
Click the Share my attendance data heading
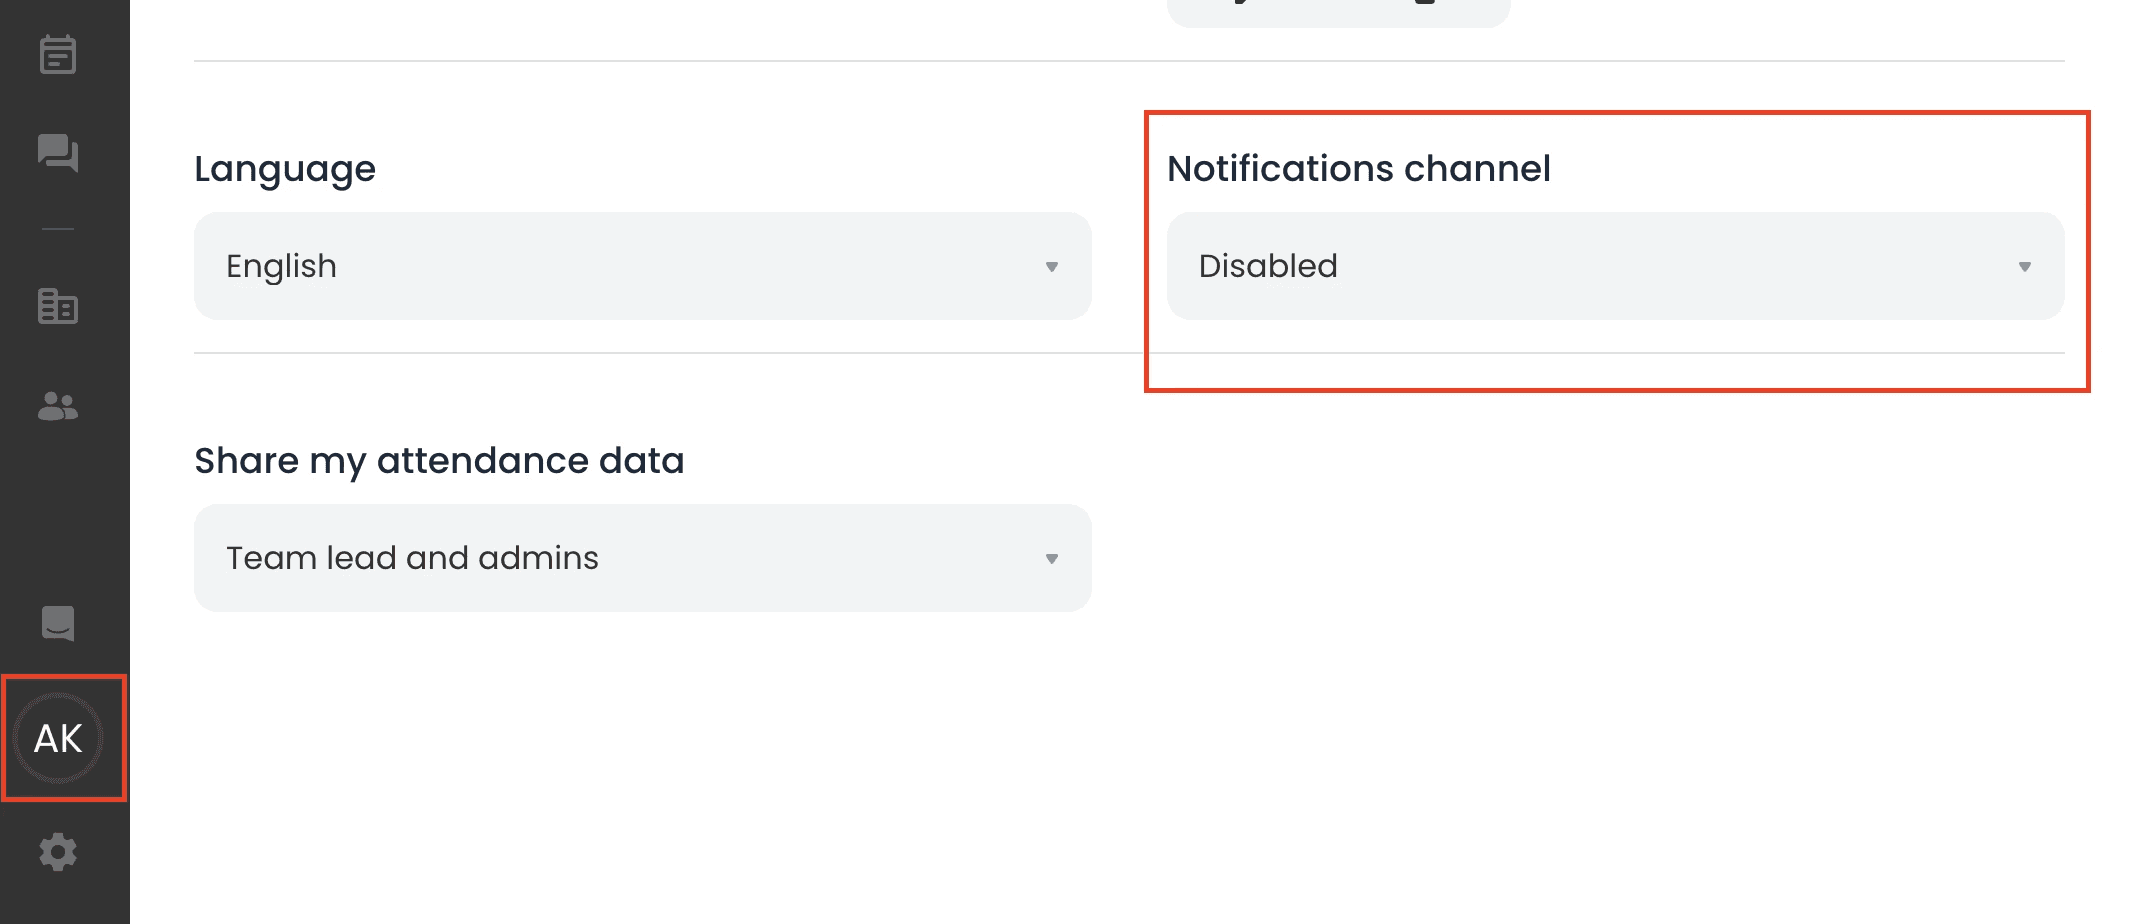click(439, 461)
